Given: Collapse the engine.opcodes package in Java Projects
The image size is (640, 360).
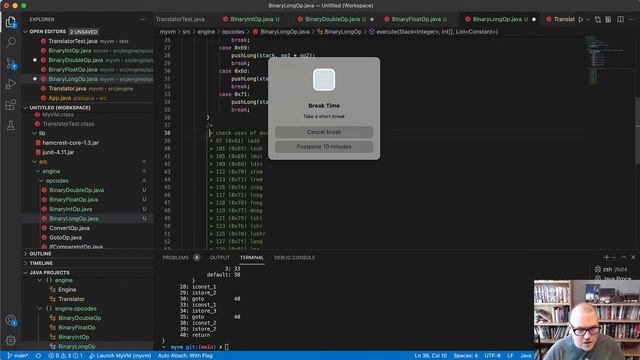Looking at the screenshot, I should tap(76, 309).
